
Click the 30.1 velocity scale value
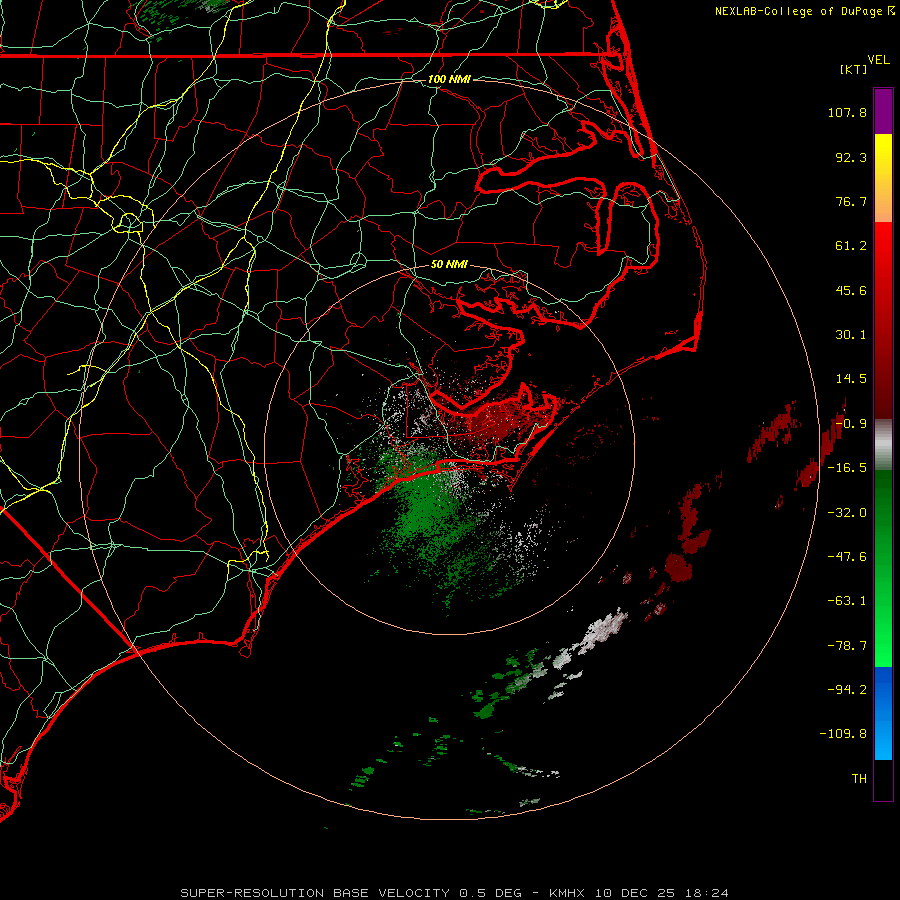coord(851,335)
